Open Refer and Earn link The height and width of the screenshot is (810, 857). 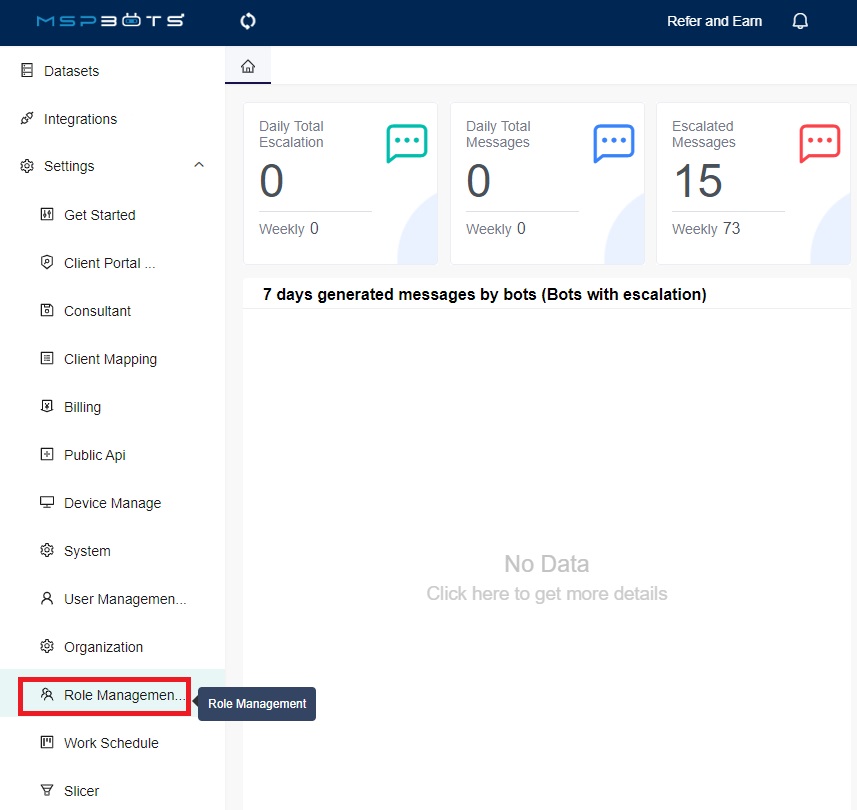coord(714,21)
